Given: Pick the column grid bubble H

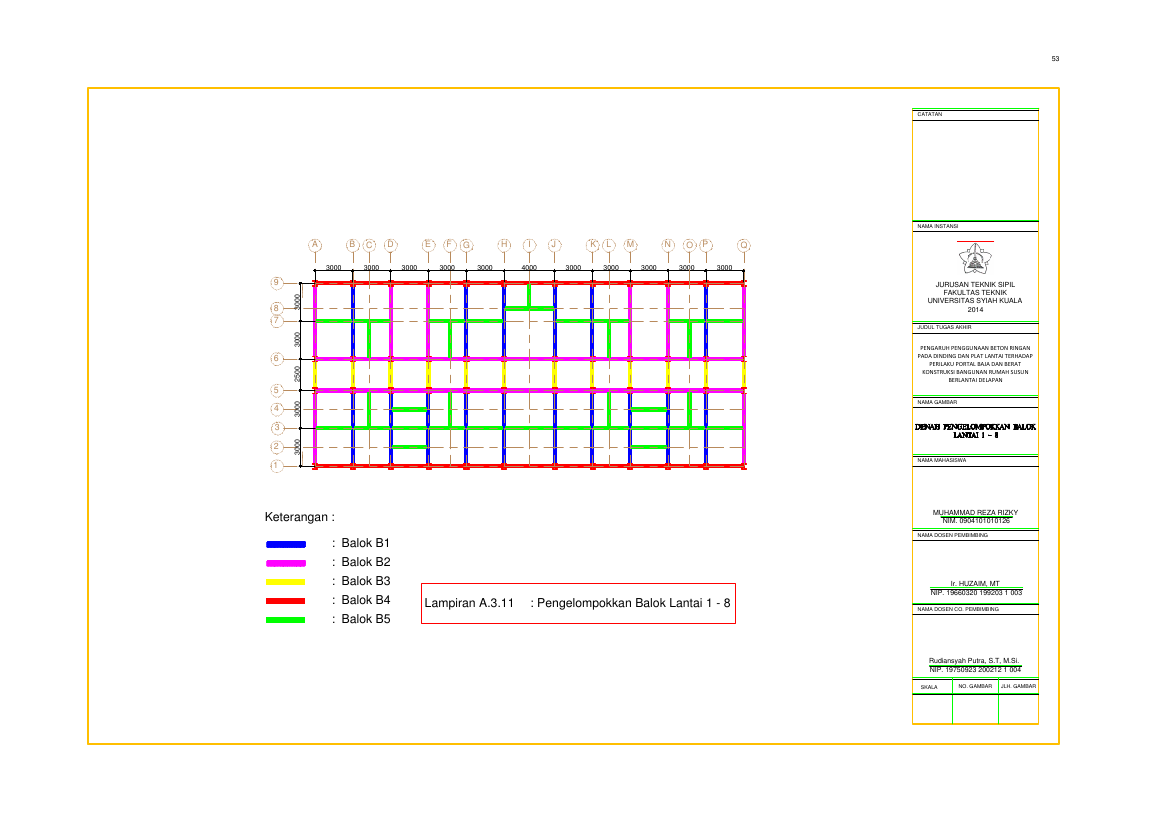Looking at the screenshot, I should point(504,245).
